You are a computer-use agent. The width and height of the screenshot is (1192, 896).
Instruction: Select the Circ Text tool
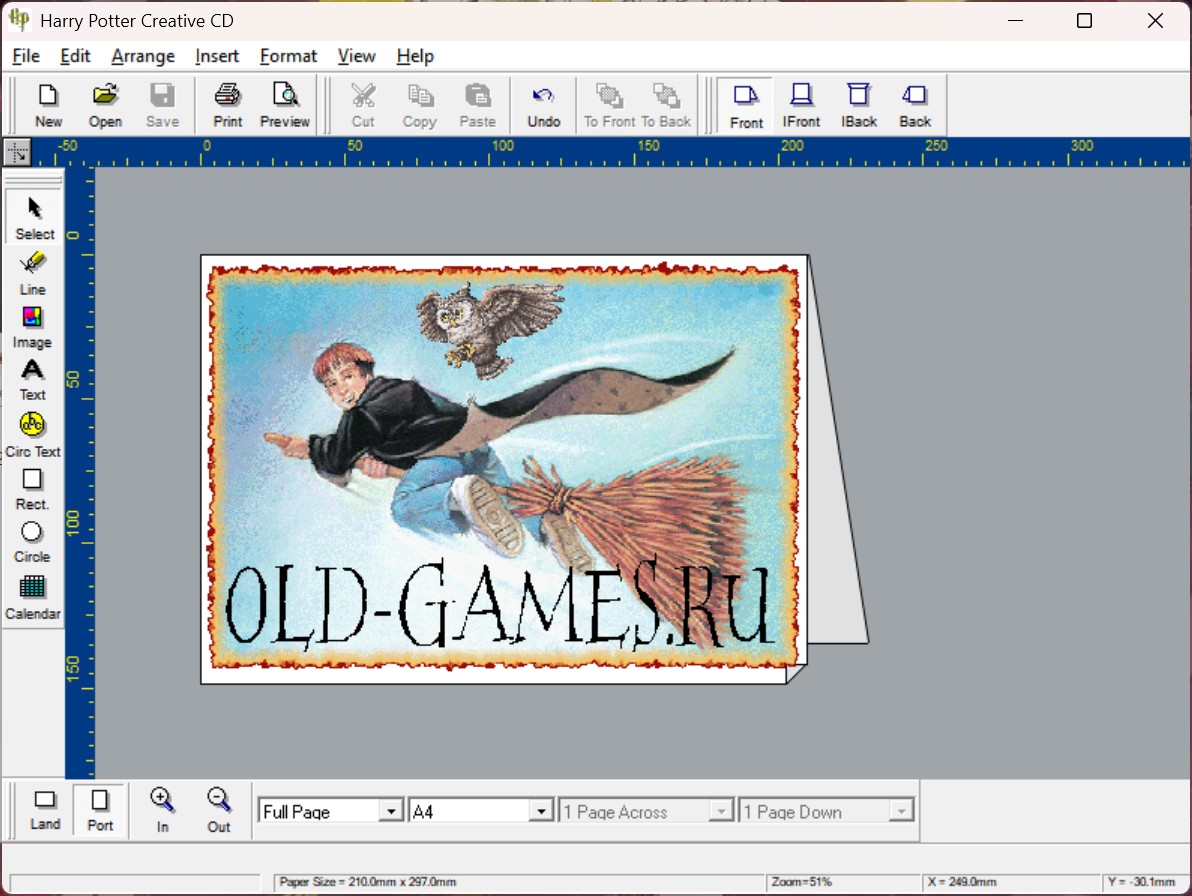32,435
